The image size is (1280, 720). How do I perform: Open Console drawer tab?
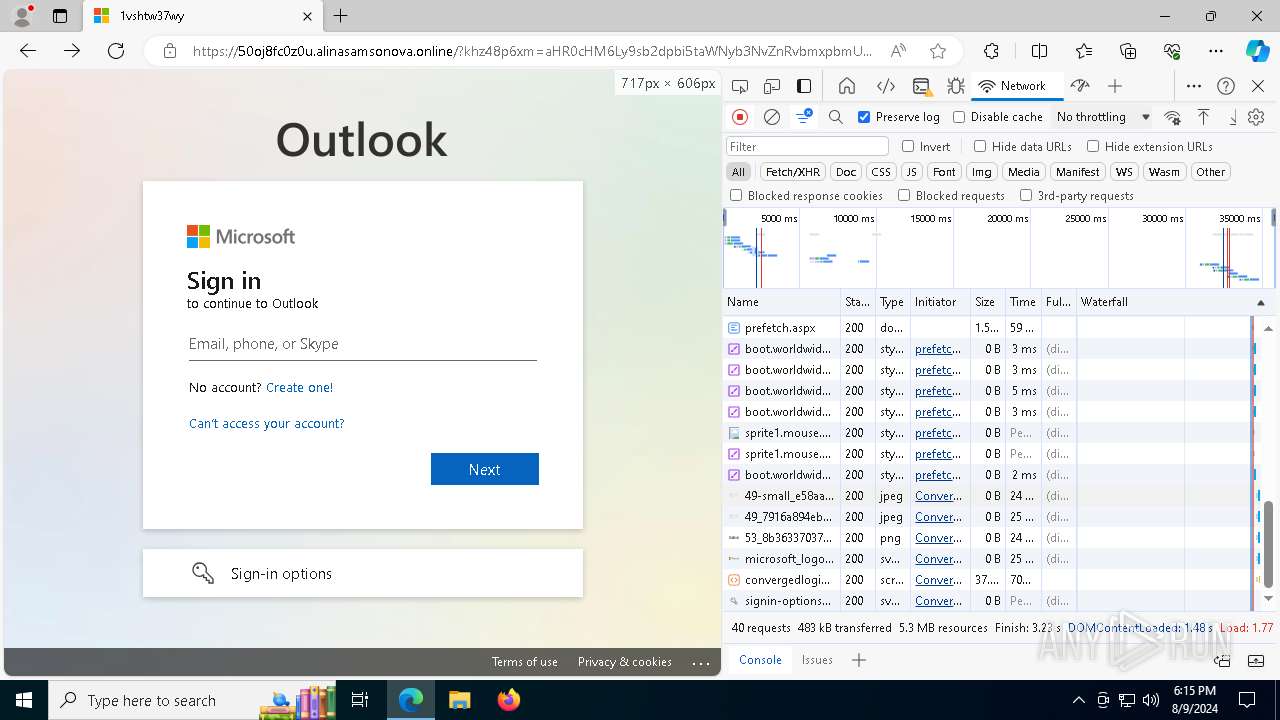[x=760, y=660]
